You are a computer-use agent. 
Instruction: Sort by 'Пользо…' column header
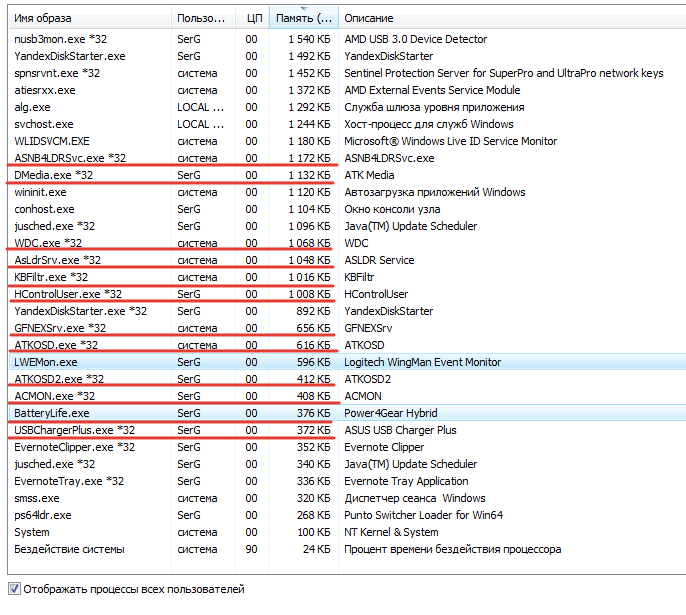(x=201, y=18)
